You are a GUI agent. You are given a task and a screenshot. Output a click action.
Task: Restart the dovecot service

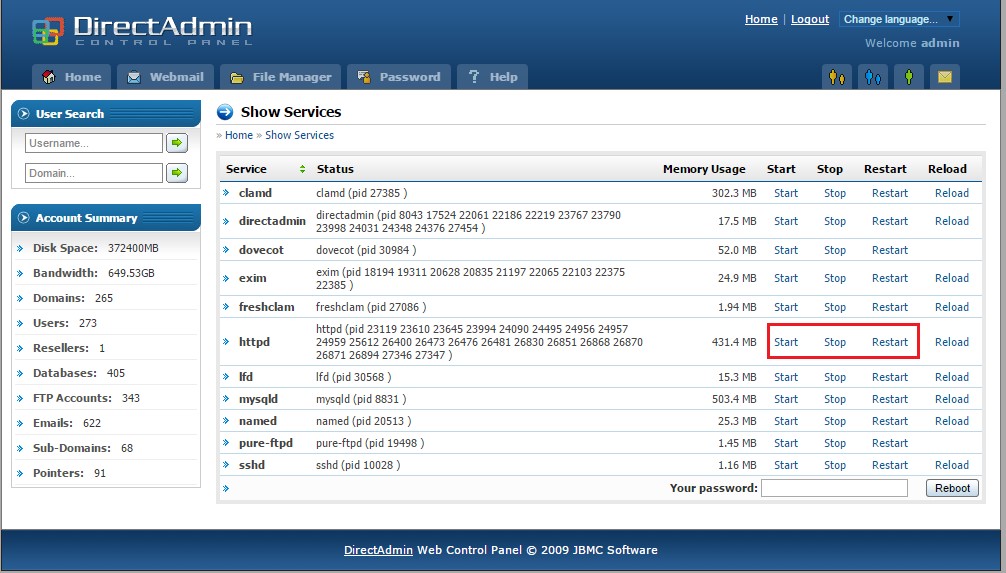tap(890, 250)
